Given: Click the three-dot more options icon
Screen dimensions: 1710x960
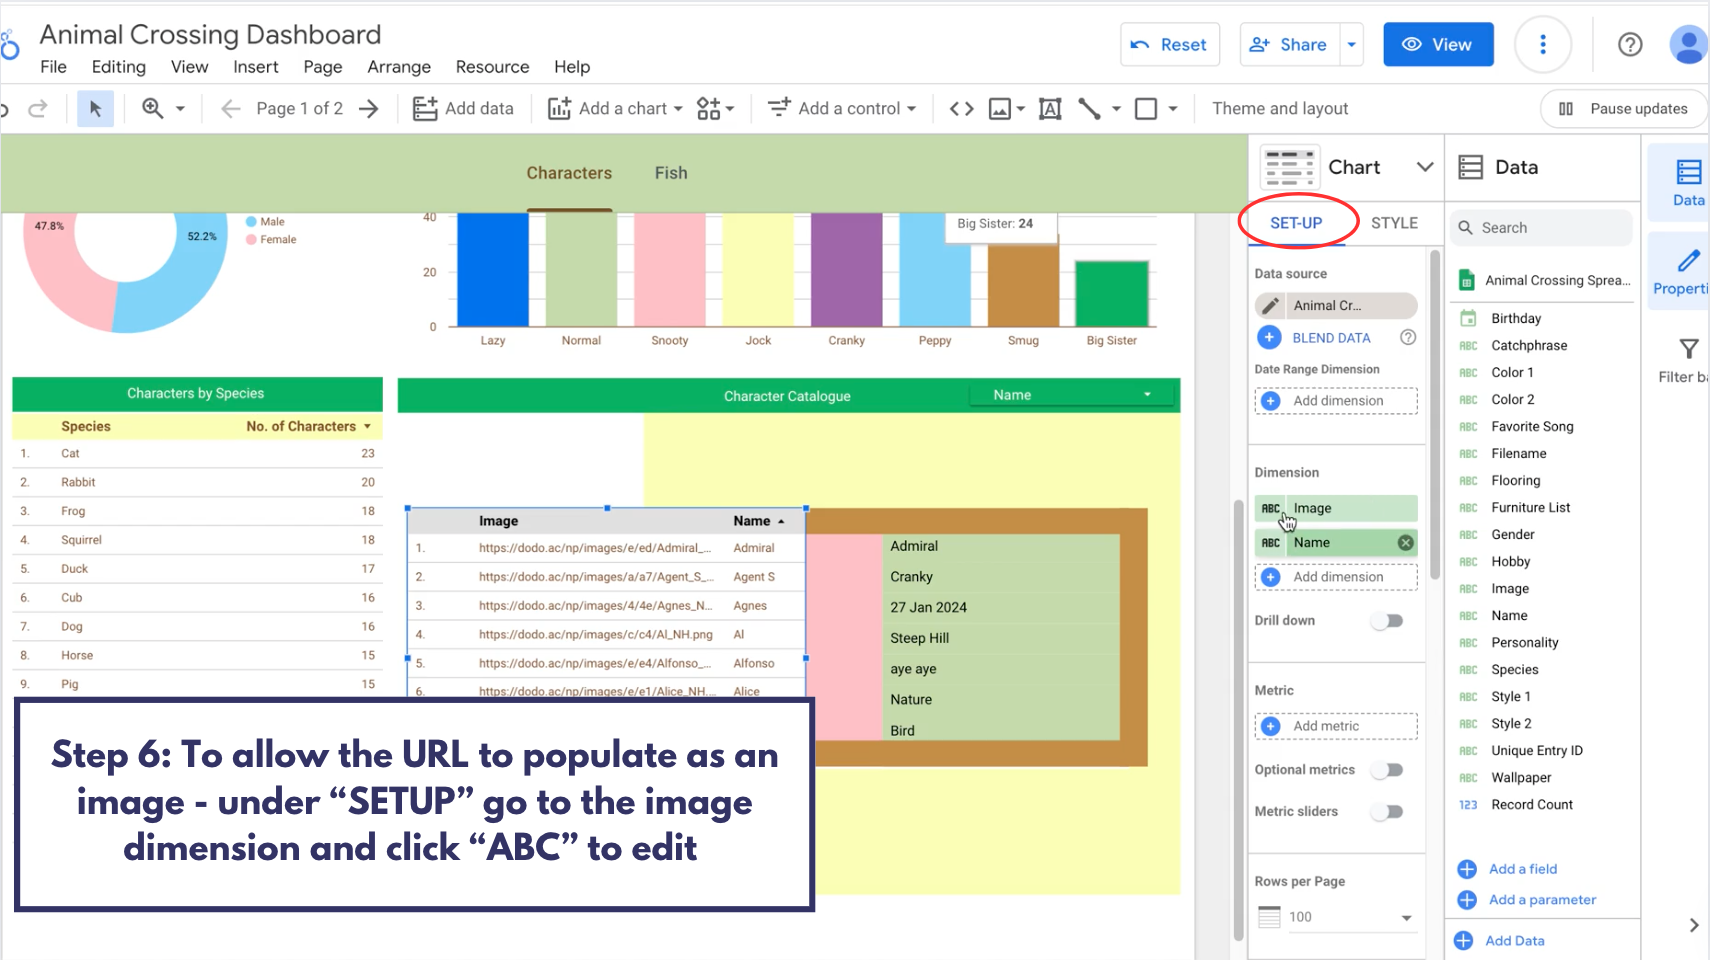Looking at the screenshot, I should 1542,44.
